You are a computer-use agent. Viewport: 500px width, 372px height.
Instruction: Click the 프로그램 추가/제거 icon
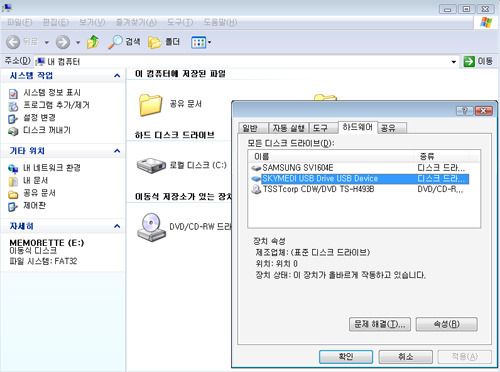tap(13, 106)
